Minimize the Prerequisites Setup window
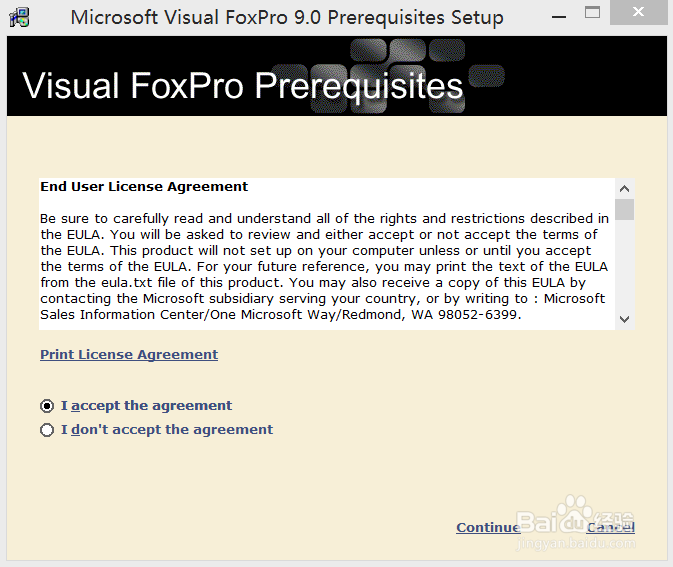Screen dimensions: 673x567 pyautogui.click(x=560, y=16)
